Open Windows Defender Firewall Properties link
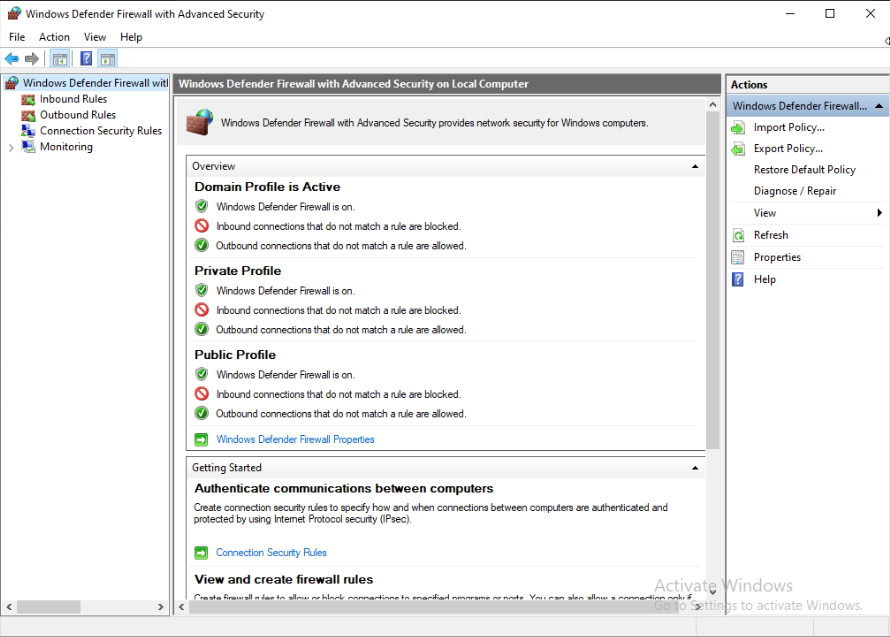Screen dimensions: 890x637 (295, 439)
